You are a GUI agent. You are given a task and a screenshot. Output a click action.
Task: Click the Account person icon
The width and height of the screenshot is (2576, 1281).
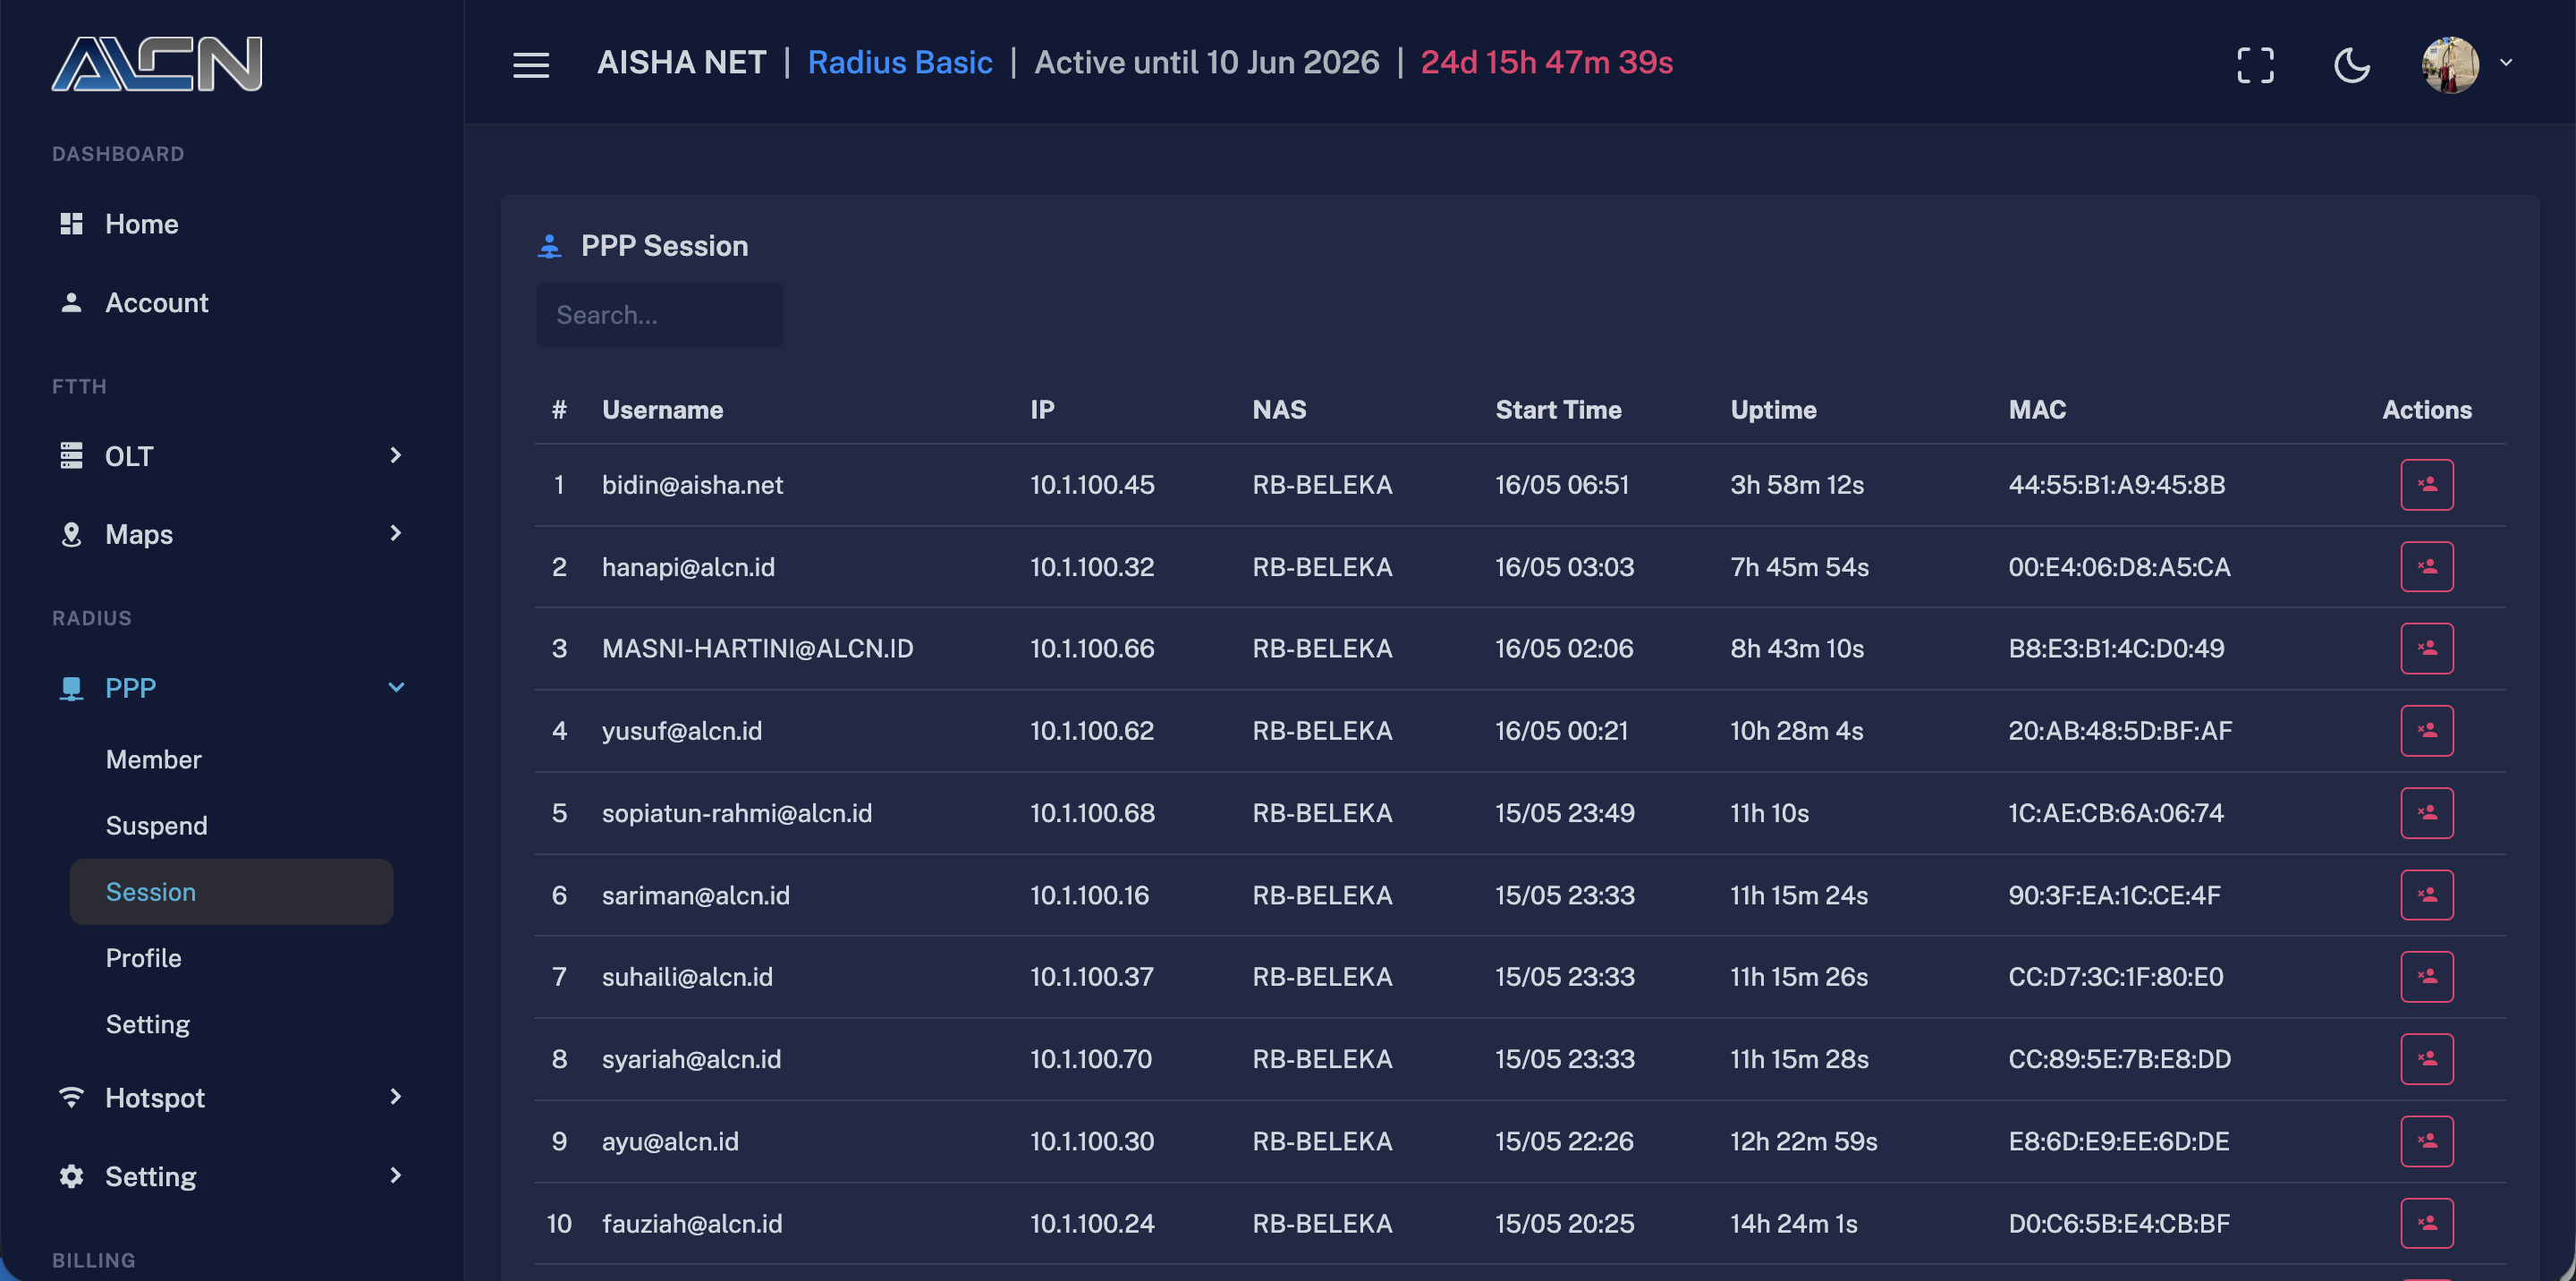71,302
